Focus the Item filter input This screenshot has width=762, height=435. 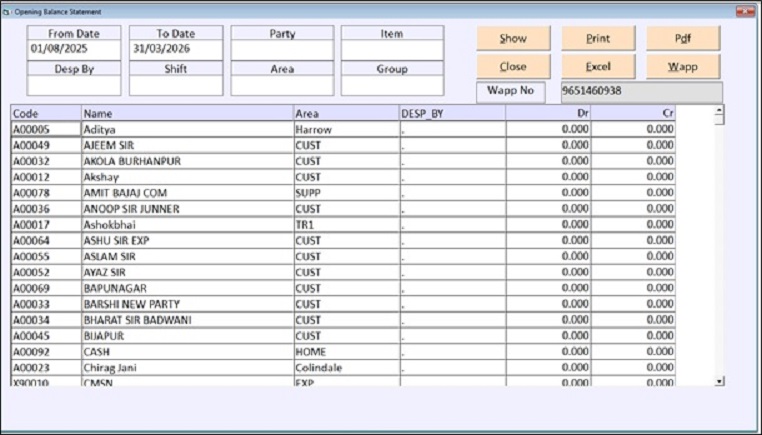click(392, 50)
